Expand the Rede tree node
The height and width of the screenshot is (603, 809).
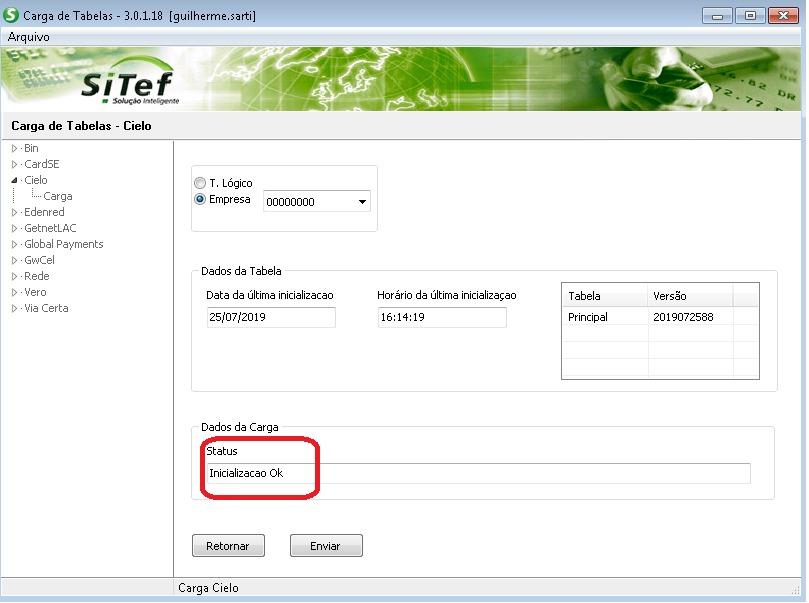tap(14, 276)
